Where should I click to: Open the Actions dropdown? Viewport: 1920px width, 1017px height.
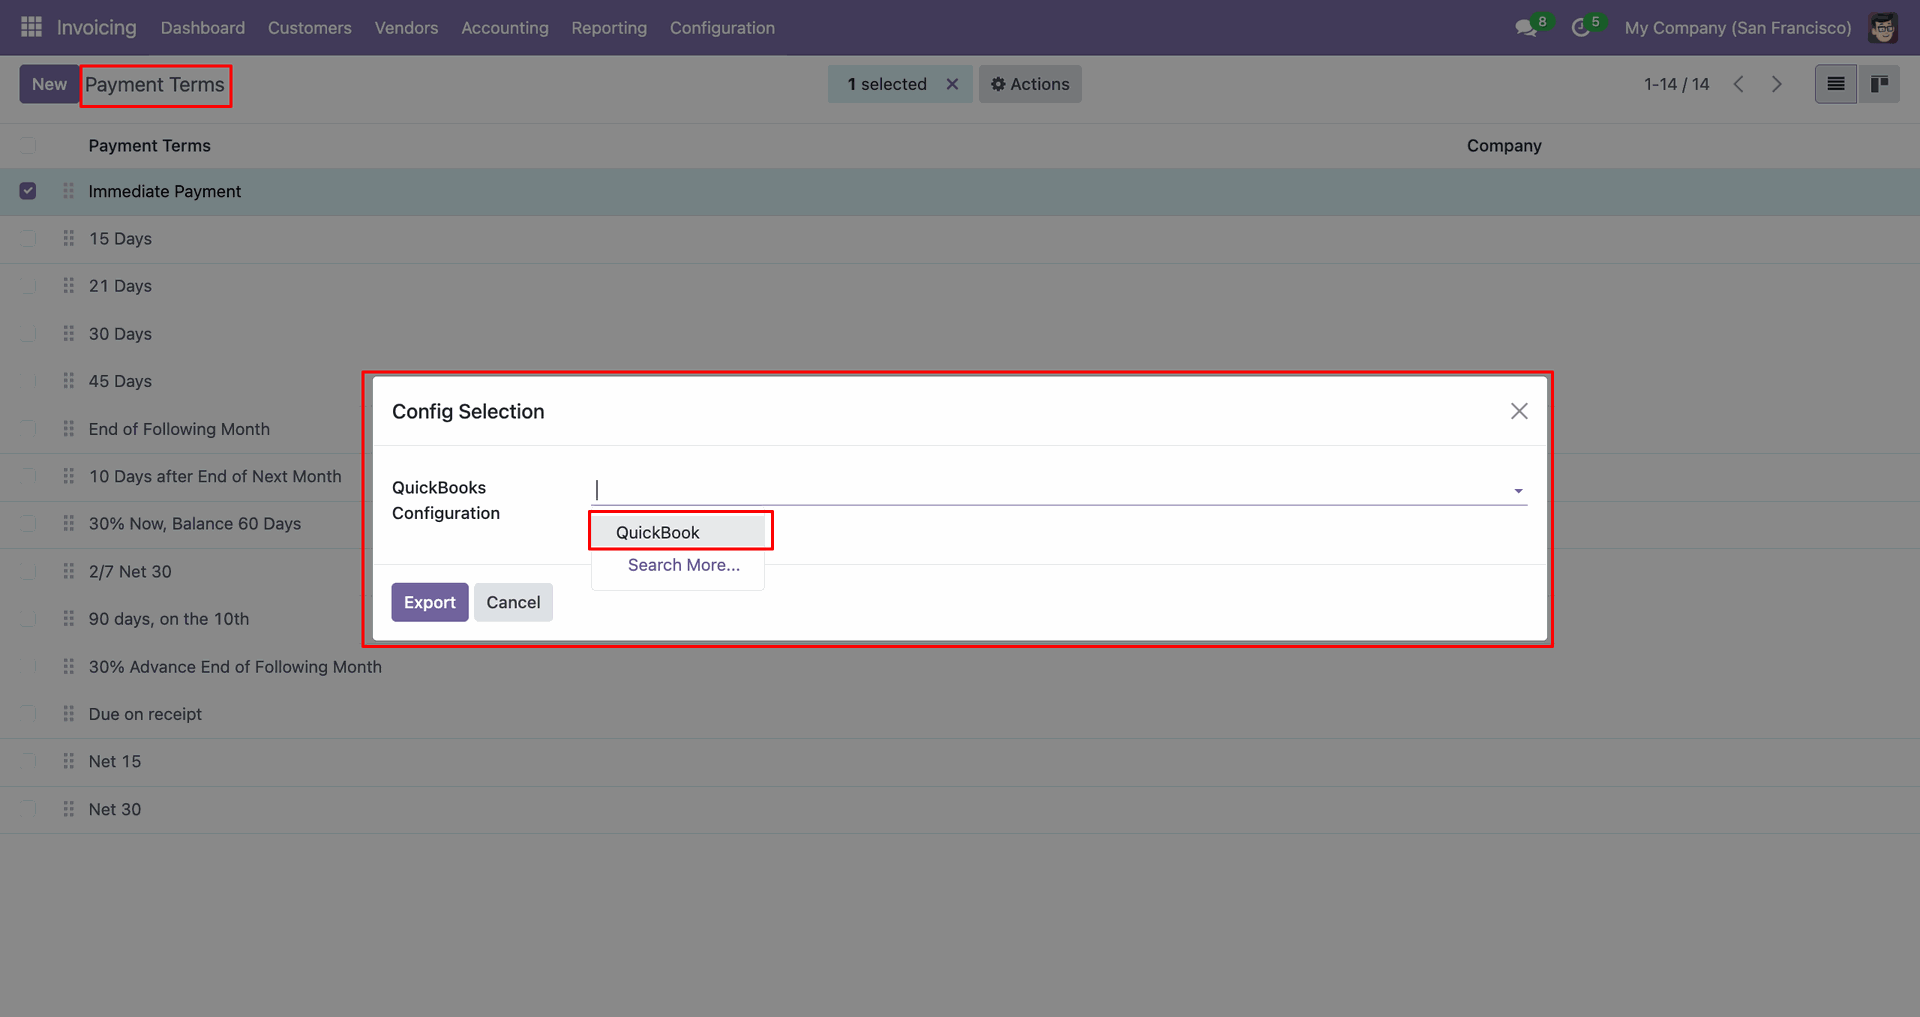(x=1030, y=84)
